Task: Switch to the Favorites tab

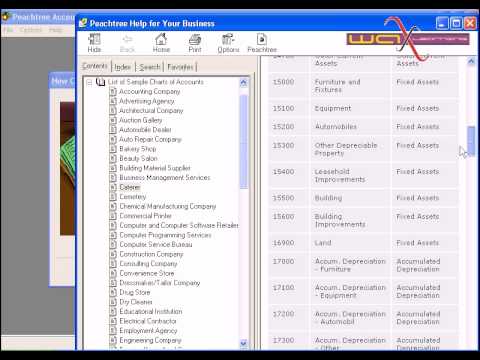Action: [180, 67]
